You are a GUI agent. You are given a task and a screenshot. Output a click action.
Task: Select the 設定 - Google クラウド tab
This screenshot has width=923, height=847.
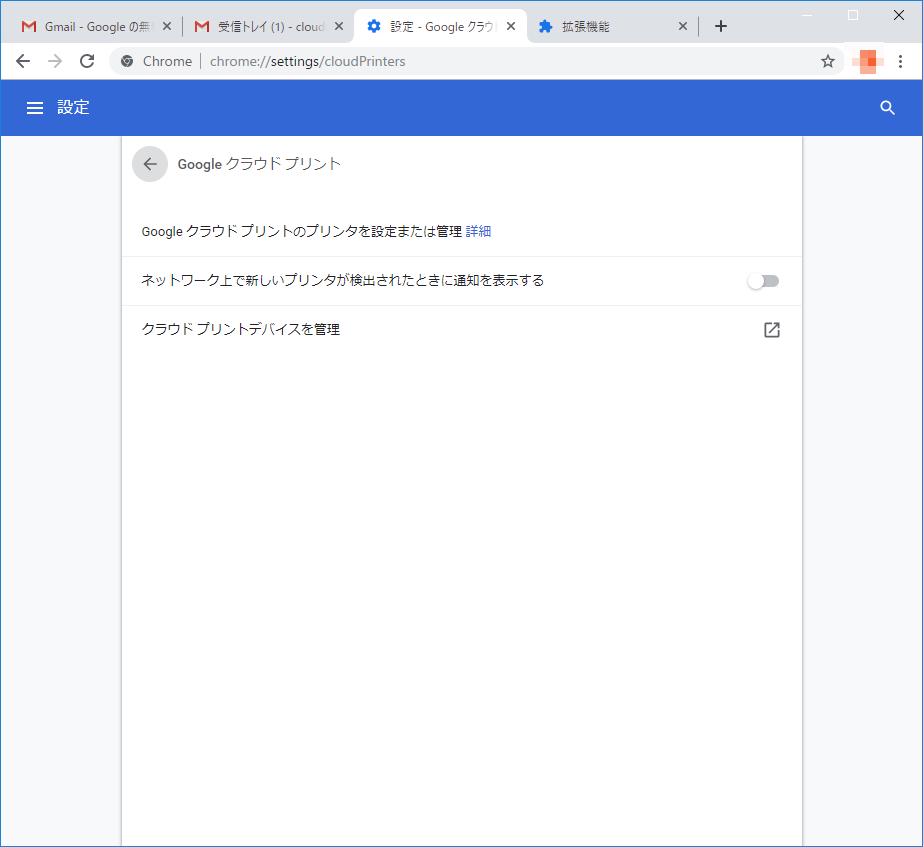(440, 26)
